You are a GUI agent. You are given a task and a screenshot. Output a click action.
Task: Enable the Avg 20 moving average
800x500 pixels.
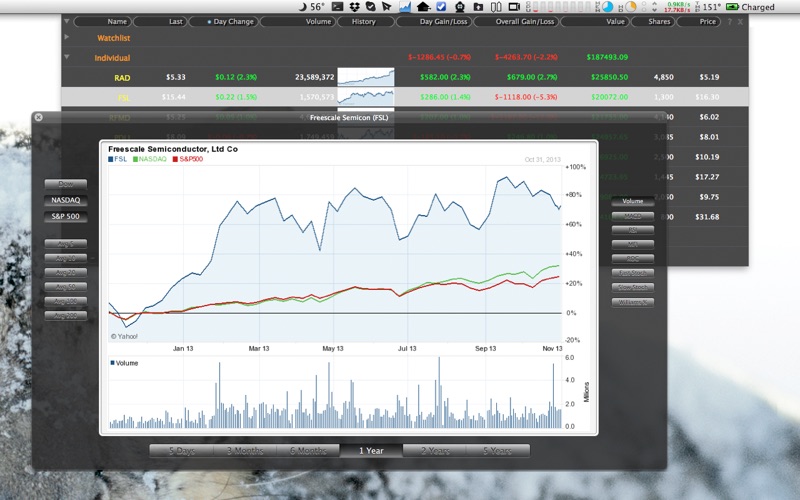pos(66,272)
